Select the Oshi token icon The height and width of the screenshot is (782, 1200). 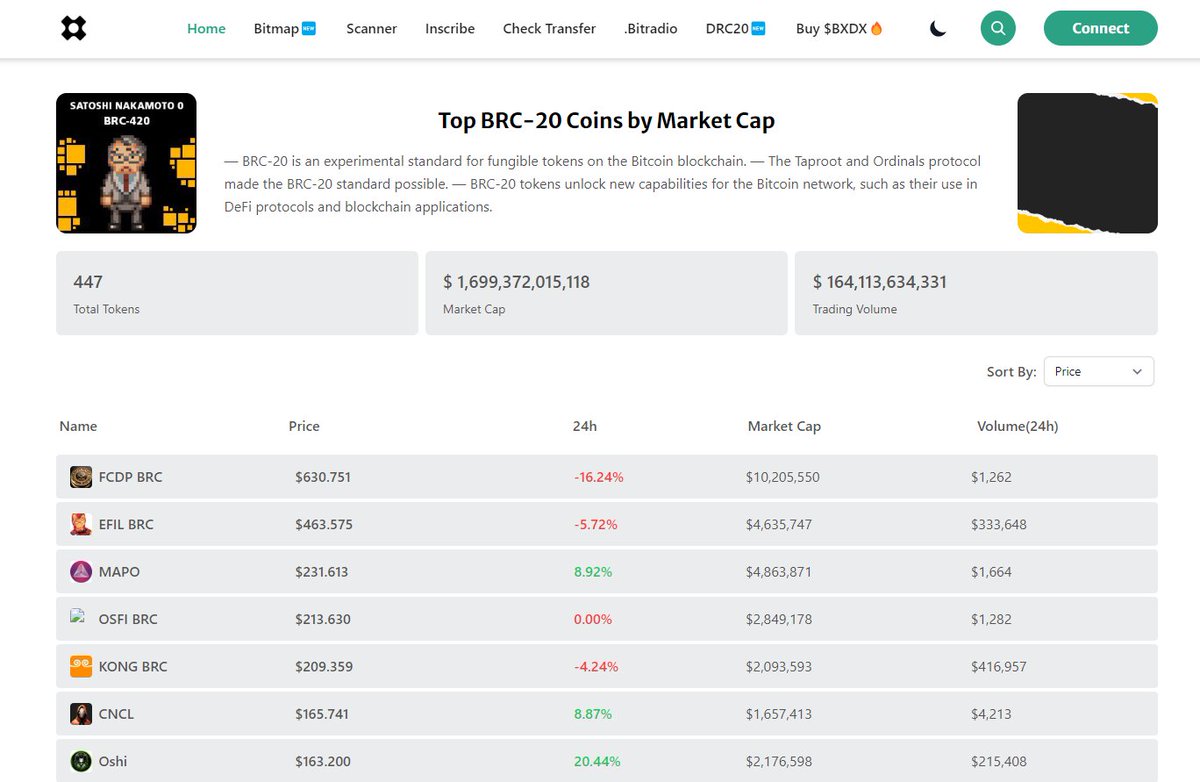[x=81, y=760]
